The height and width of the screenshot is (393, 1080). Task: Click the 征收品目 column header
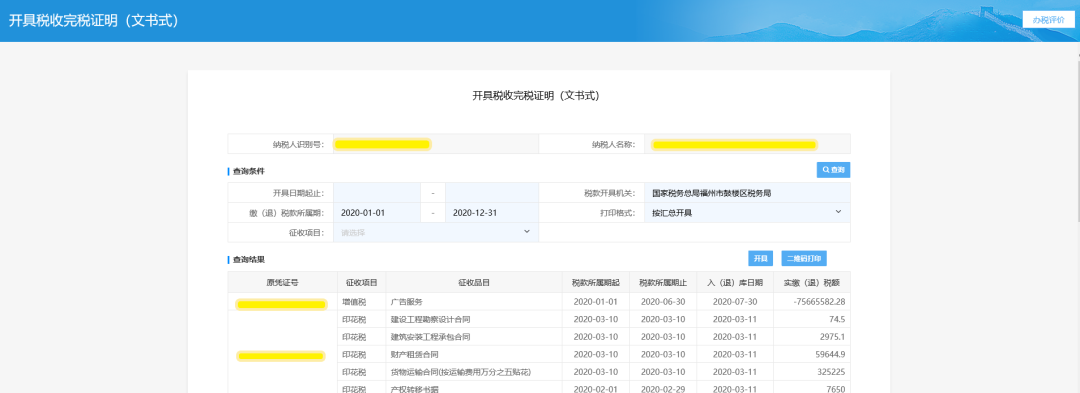coord(474,282)
